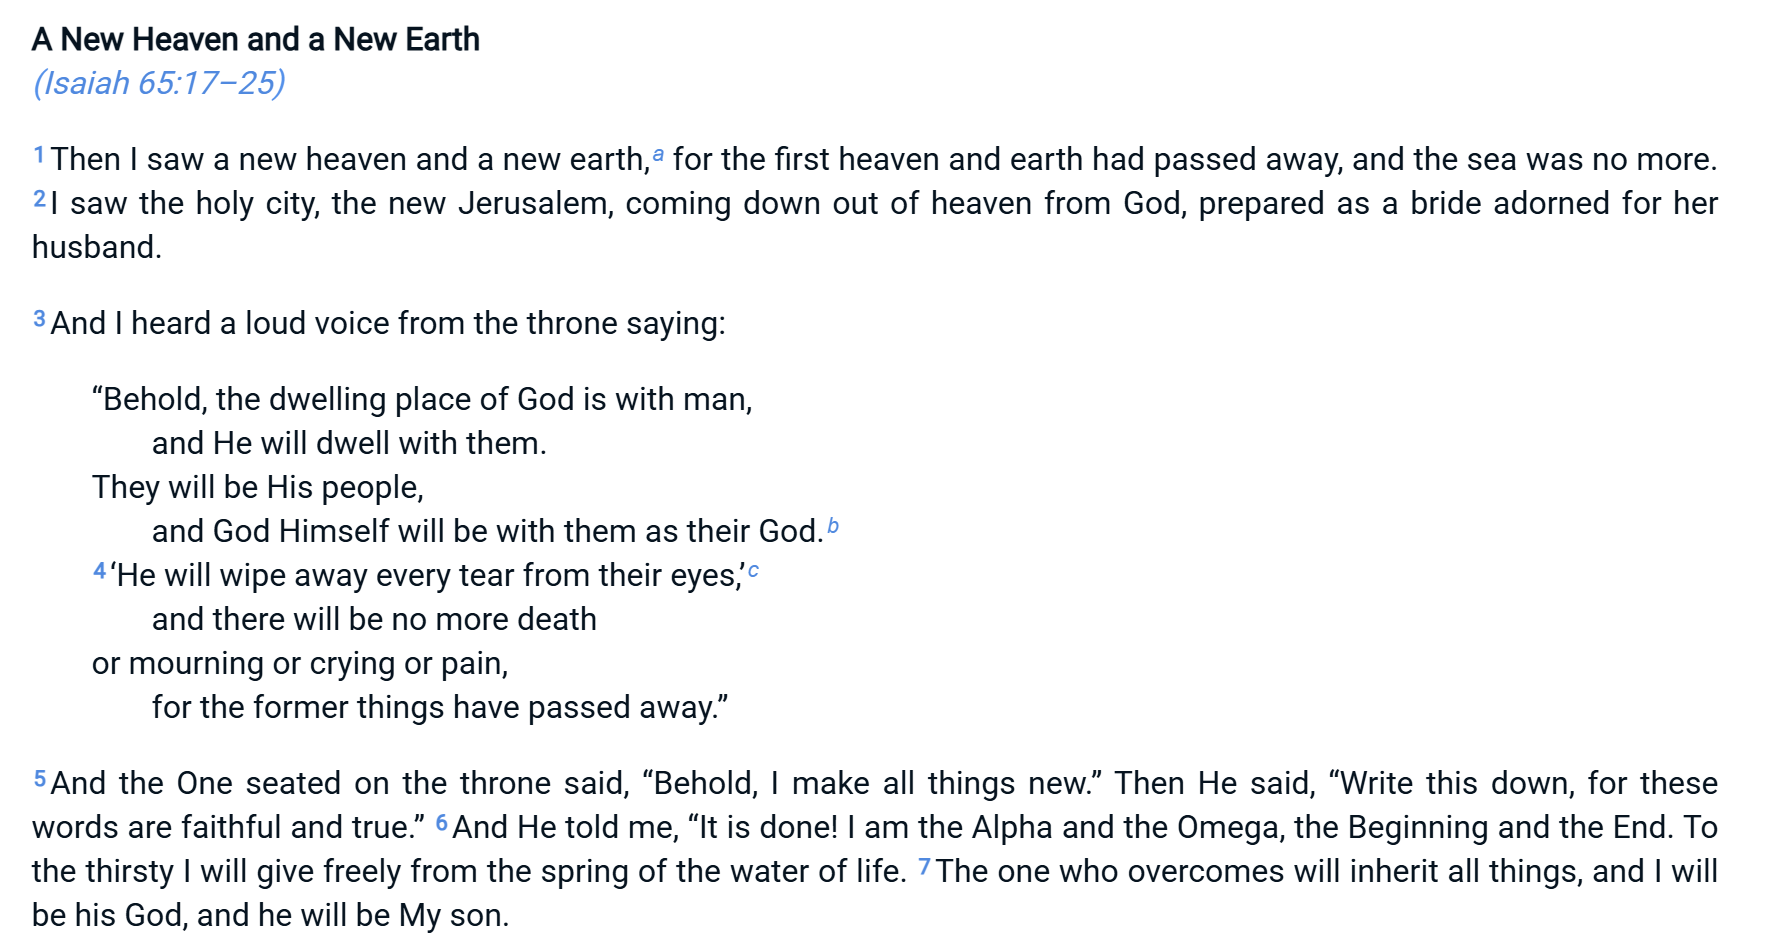
Task: Click the line 'or mourning or crying or pain'
Action: [x=300, y=663]
